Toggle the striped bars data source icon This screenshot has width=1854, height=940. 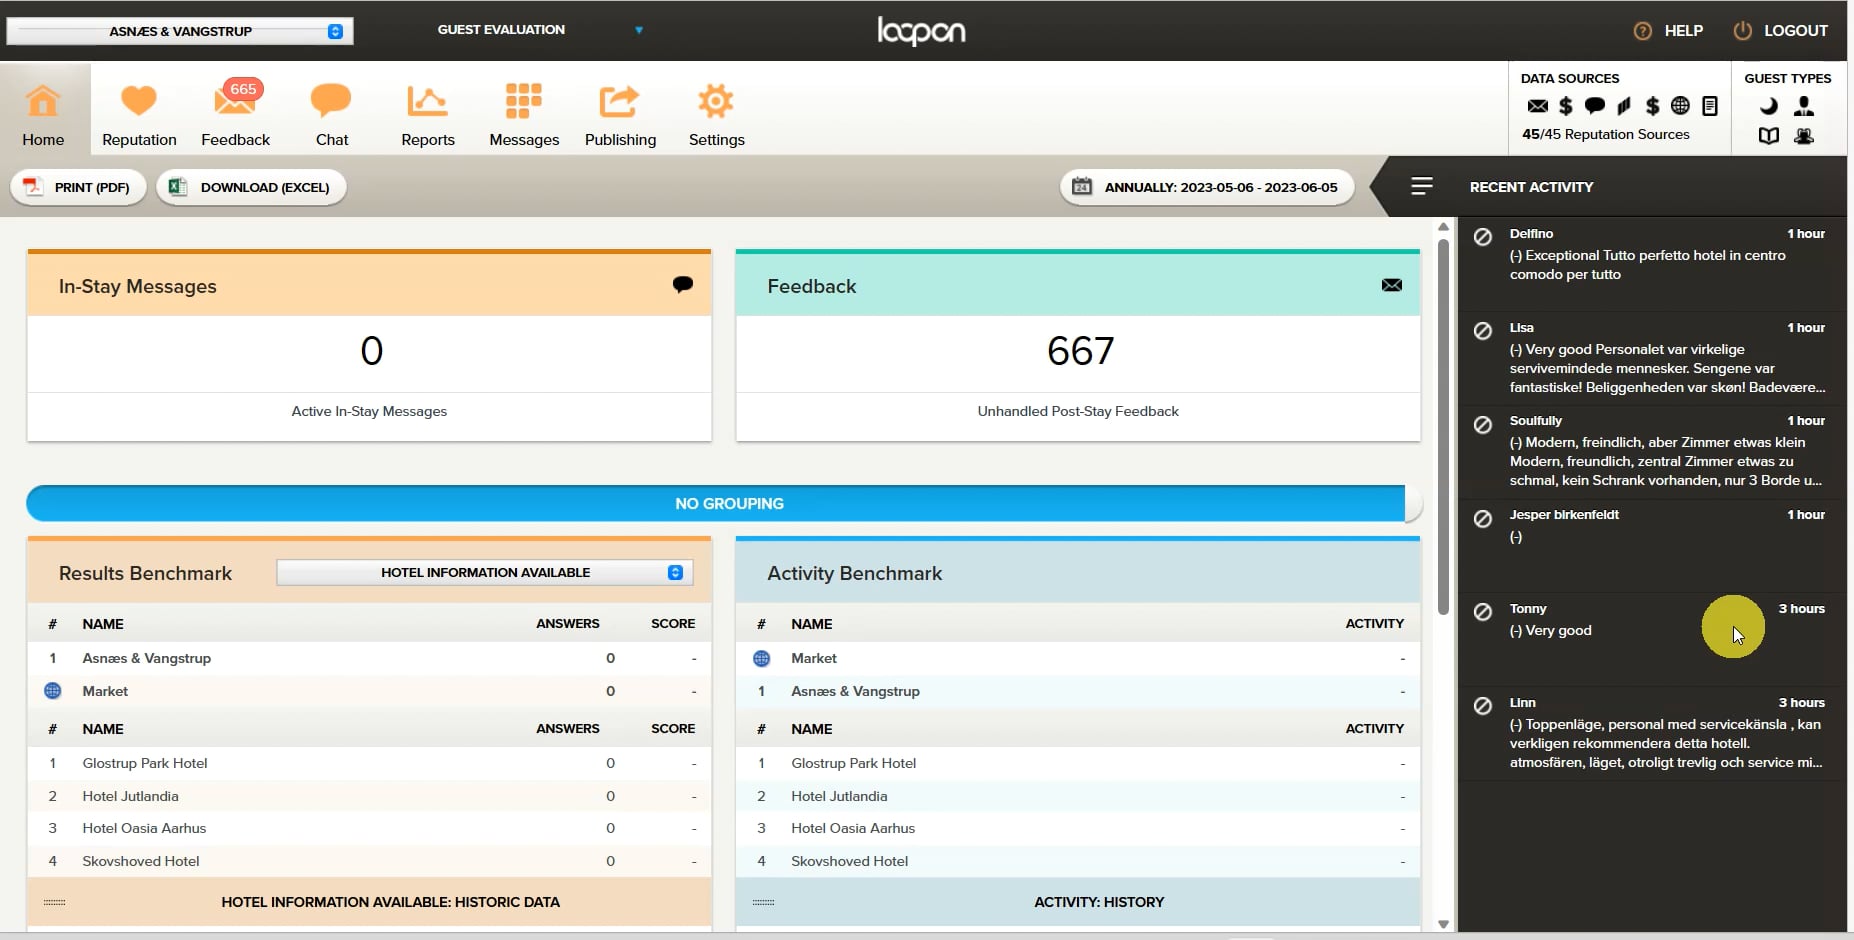point(1624,106)
